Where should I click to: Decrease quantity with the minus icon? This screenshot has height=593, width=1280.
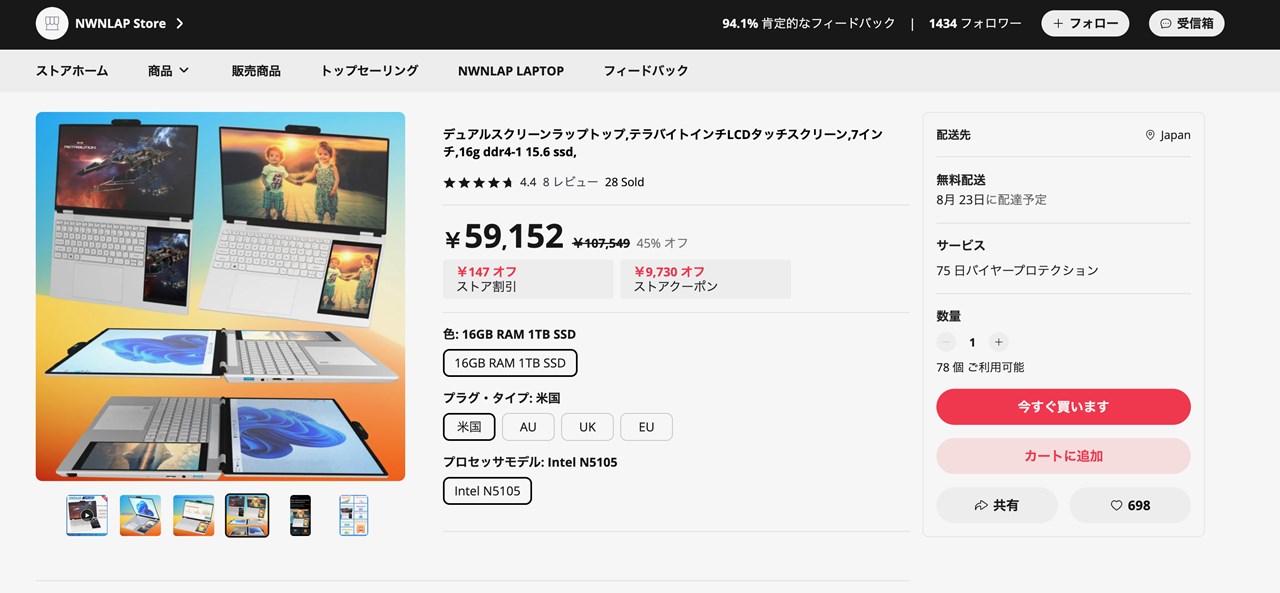pyautogui.click(x=946, y=342)
